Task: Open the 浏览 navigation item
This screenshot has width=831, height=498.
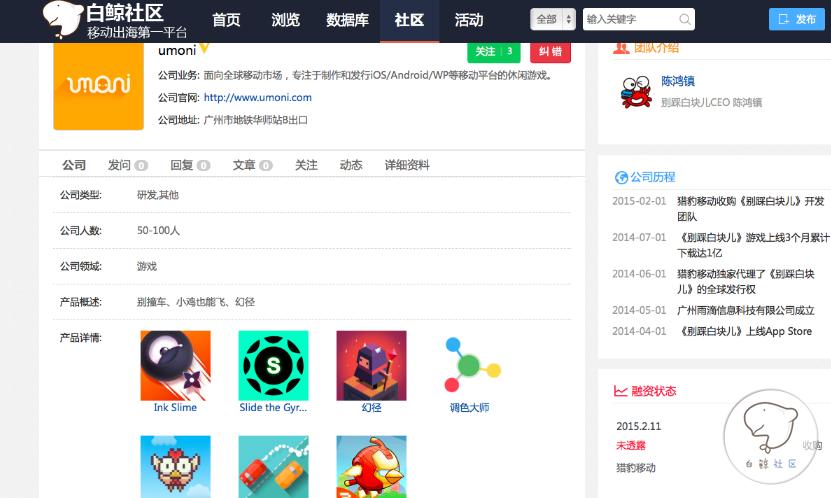Action: [x=285, y=20]
